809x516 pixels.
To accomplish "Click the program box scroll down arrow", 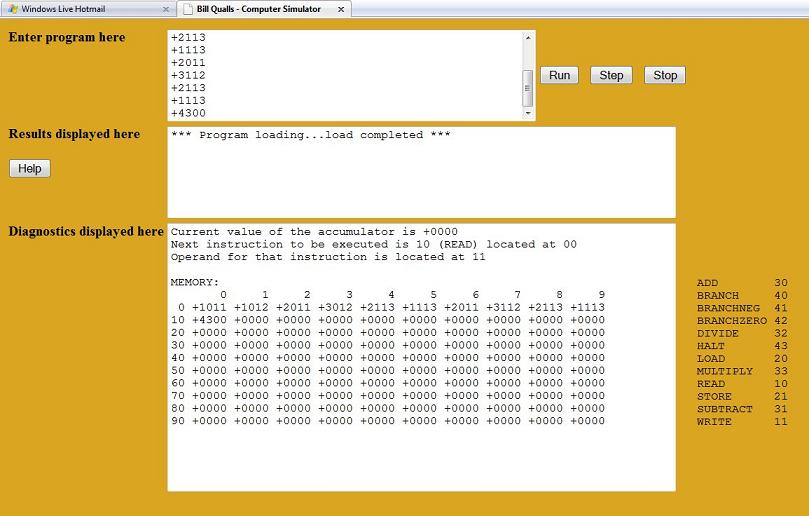I will pyautogui.click(x=528, y=113).
